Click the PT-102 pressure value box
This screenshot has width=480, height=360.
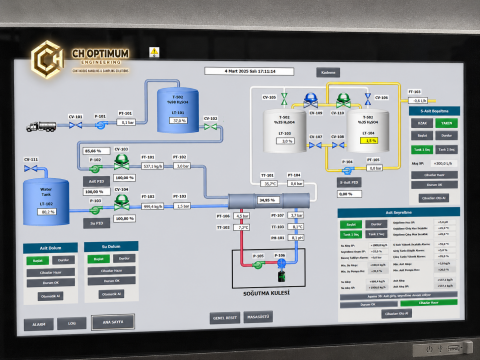click(x=182, y=166)
